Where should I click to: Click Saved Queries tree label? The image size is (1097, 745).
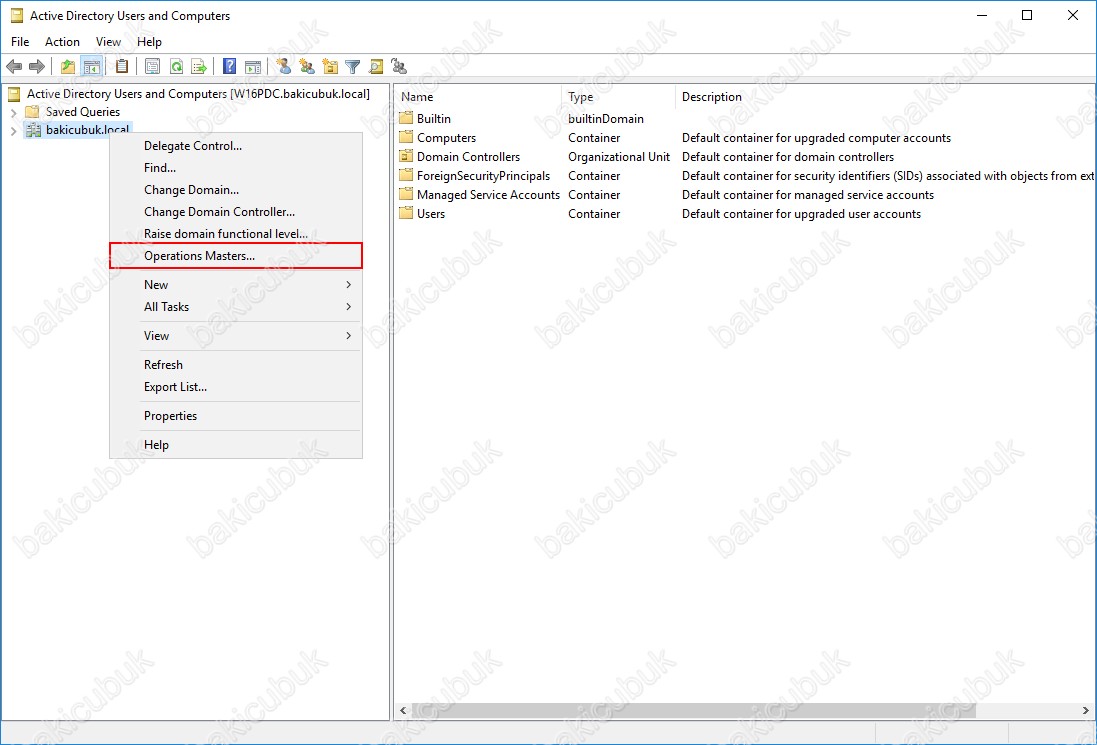[83, 112]
